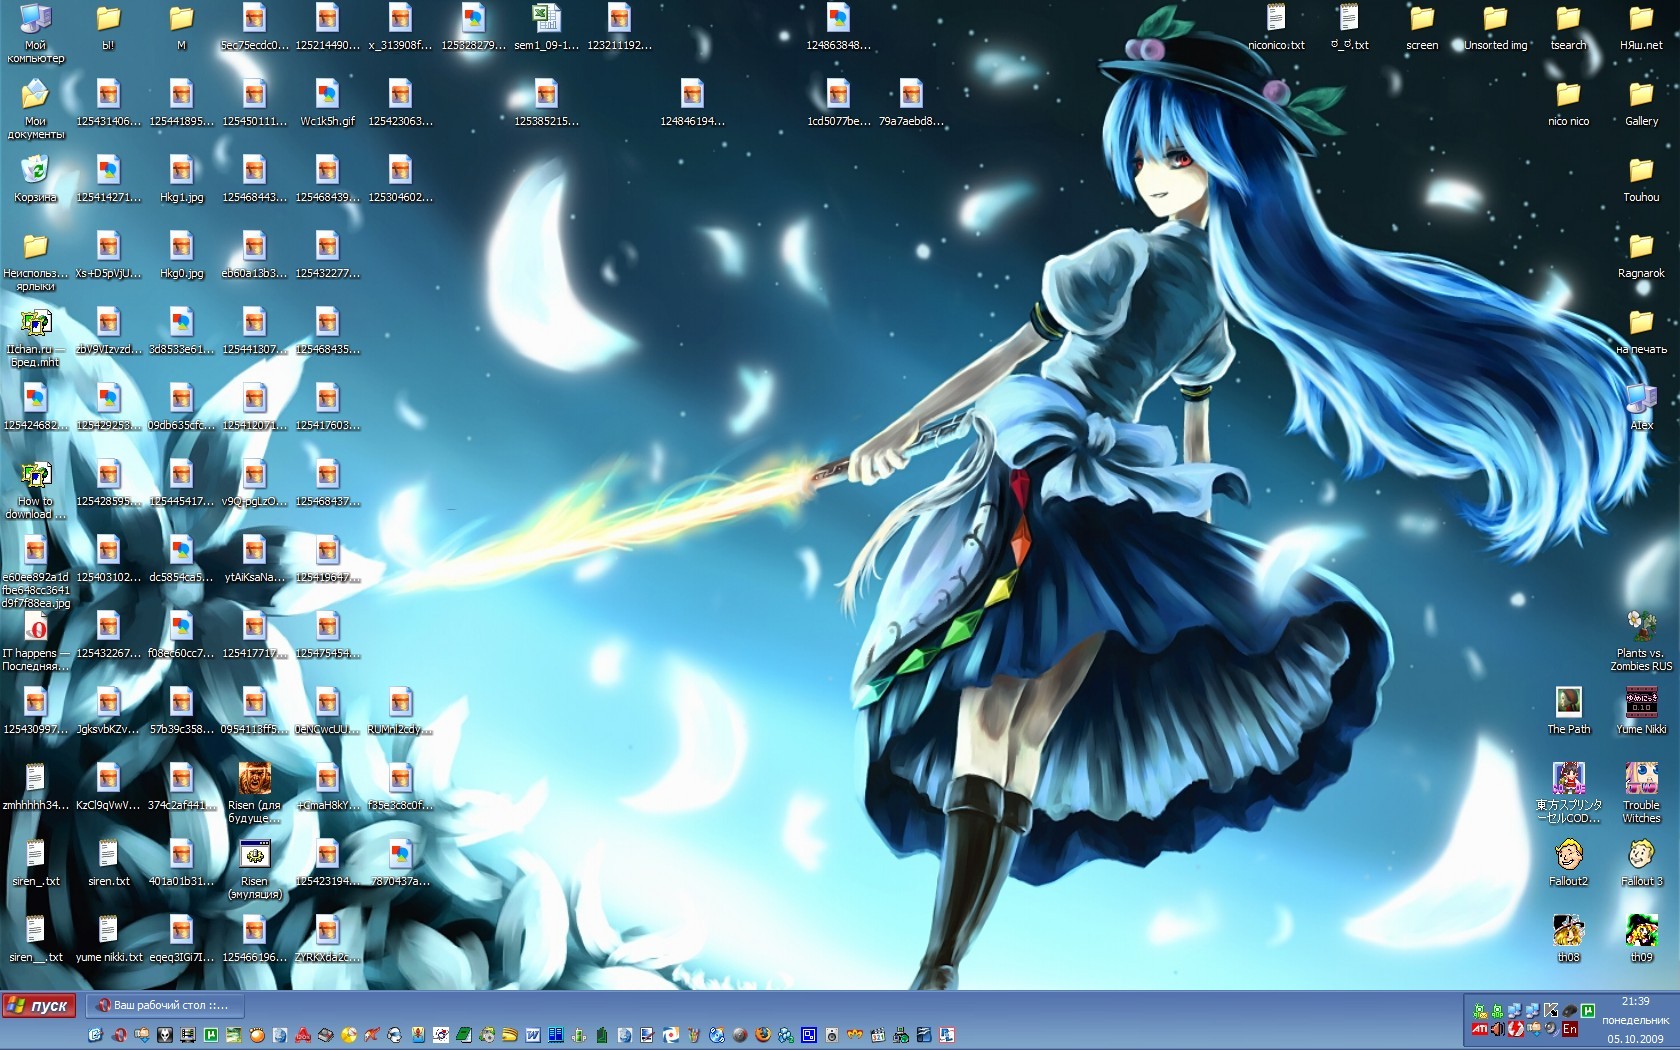
Task: Open the zmhhhhh34... text file
Action: click(36, 786)
